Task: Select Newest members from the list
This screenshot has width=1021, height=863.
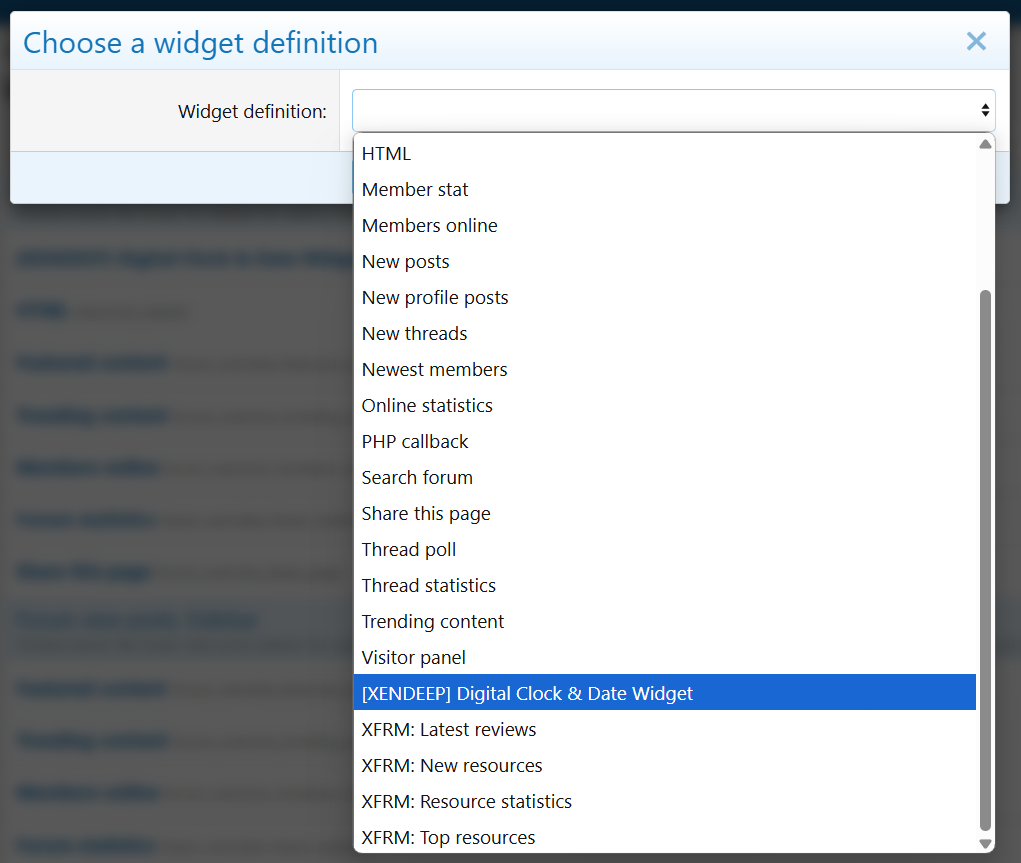Action: click(x=434, y=370)
